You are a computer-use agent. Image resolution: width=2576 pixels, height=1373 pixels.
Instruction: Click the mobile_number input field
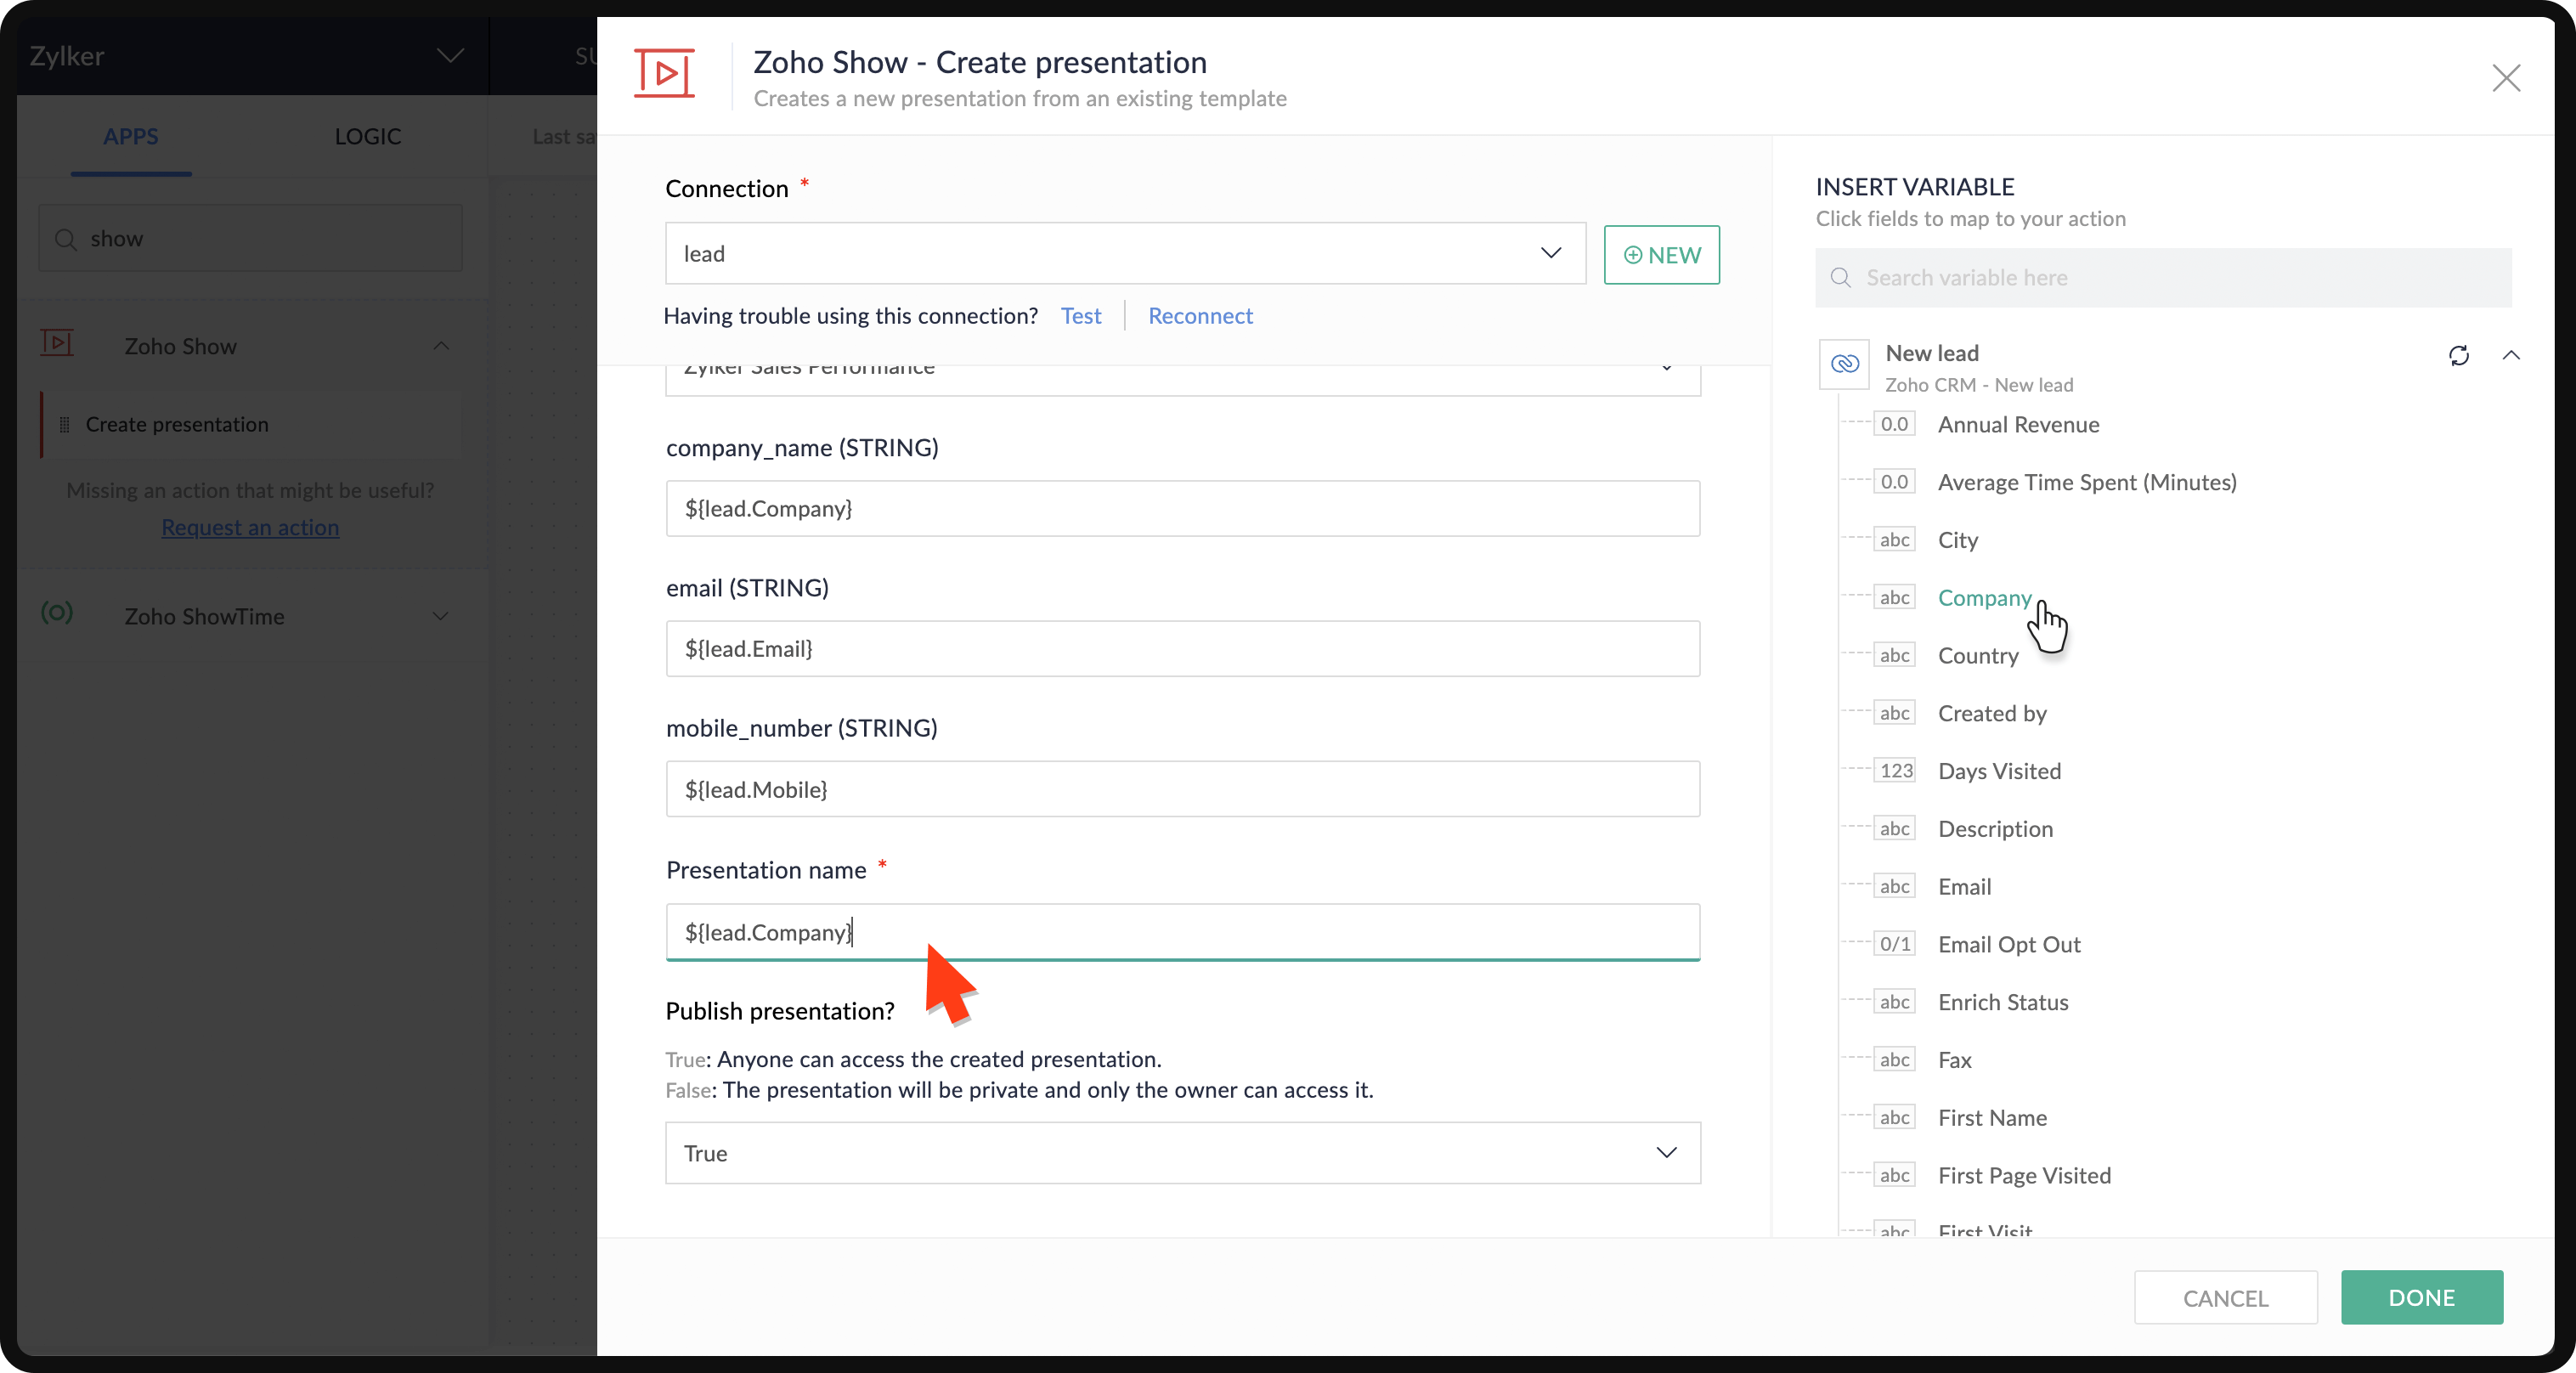[x=1182, y=789]
